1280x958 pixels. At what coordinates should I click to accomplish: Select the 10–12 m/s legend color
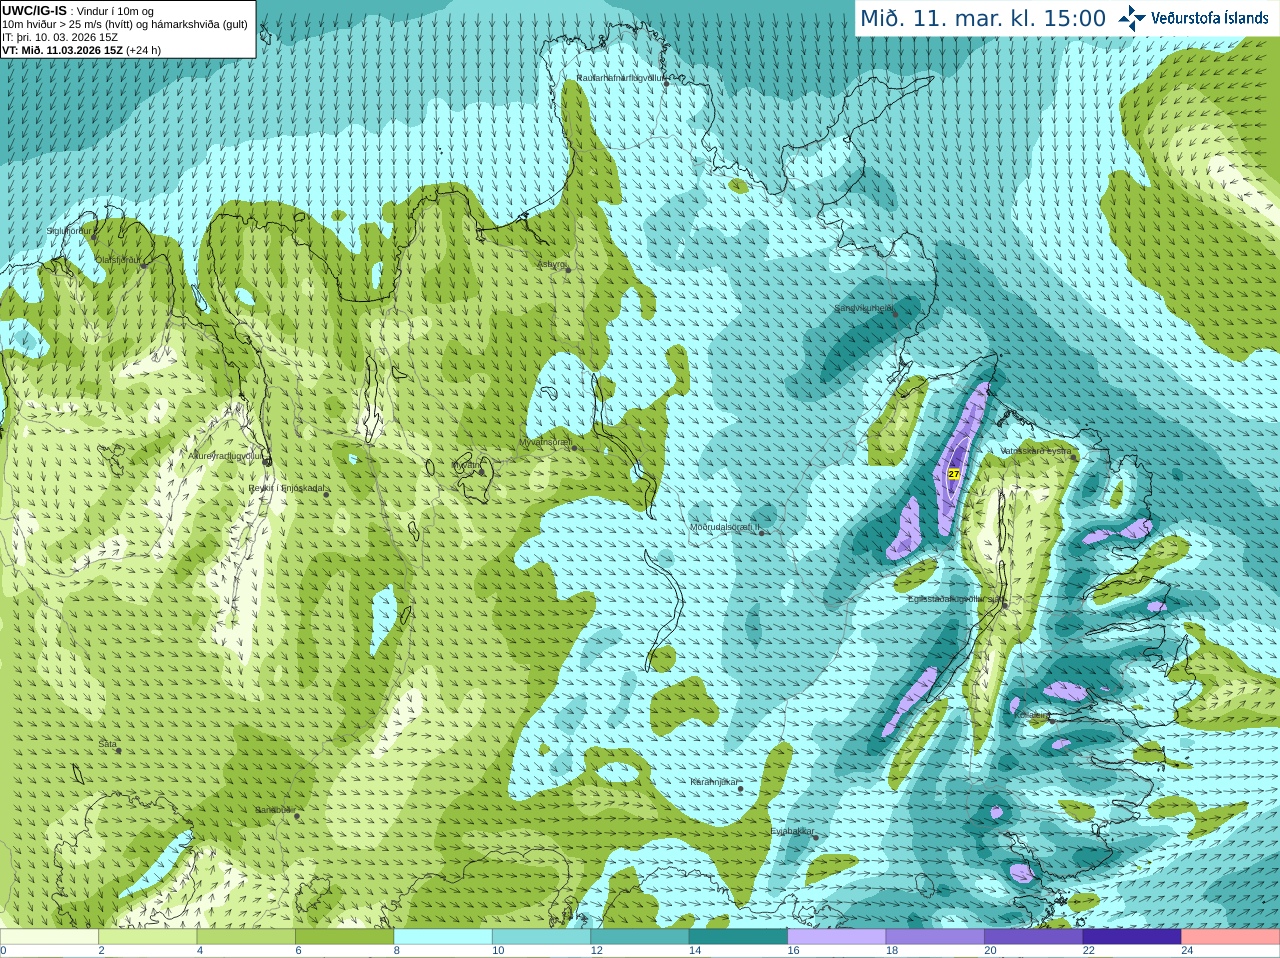click(541, 937)
